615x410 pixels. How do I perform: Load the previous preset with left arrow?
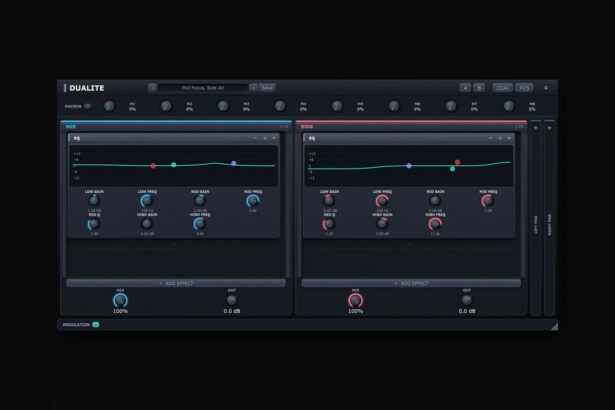(x=153, y=88)
